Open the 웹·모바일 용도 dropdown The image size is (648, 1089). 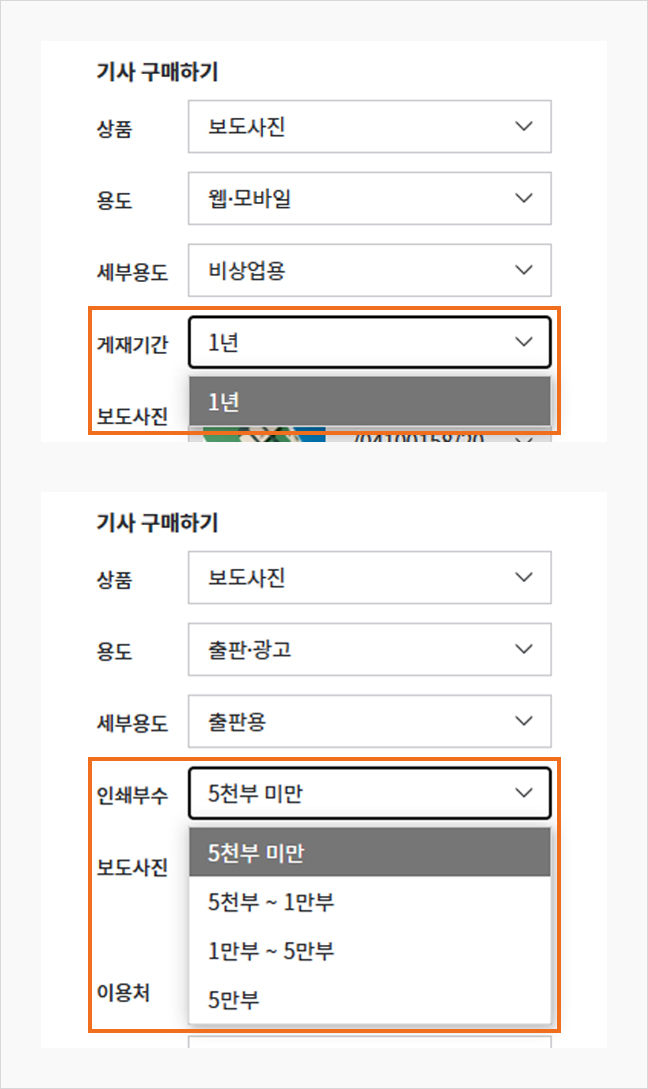click(x=369, y=198)
